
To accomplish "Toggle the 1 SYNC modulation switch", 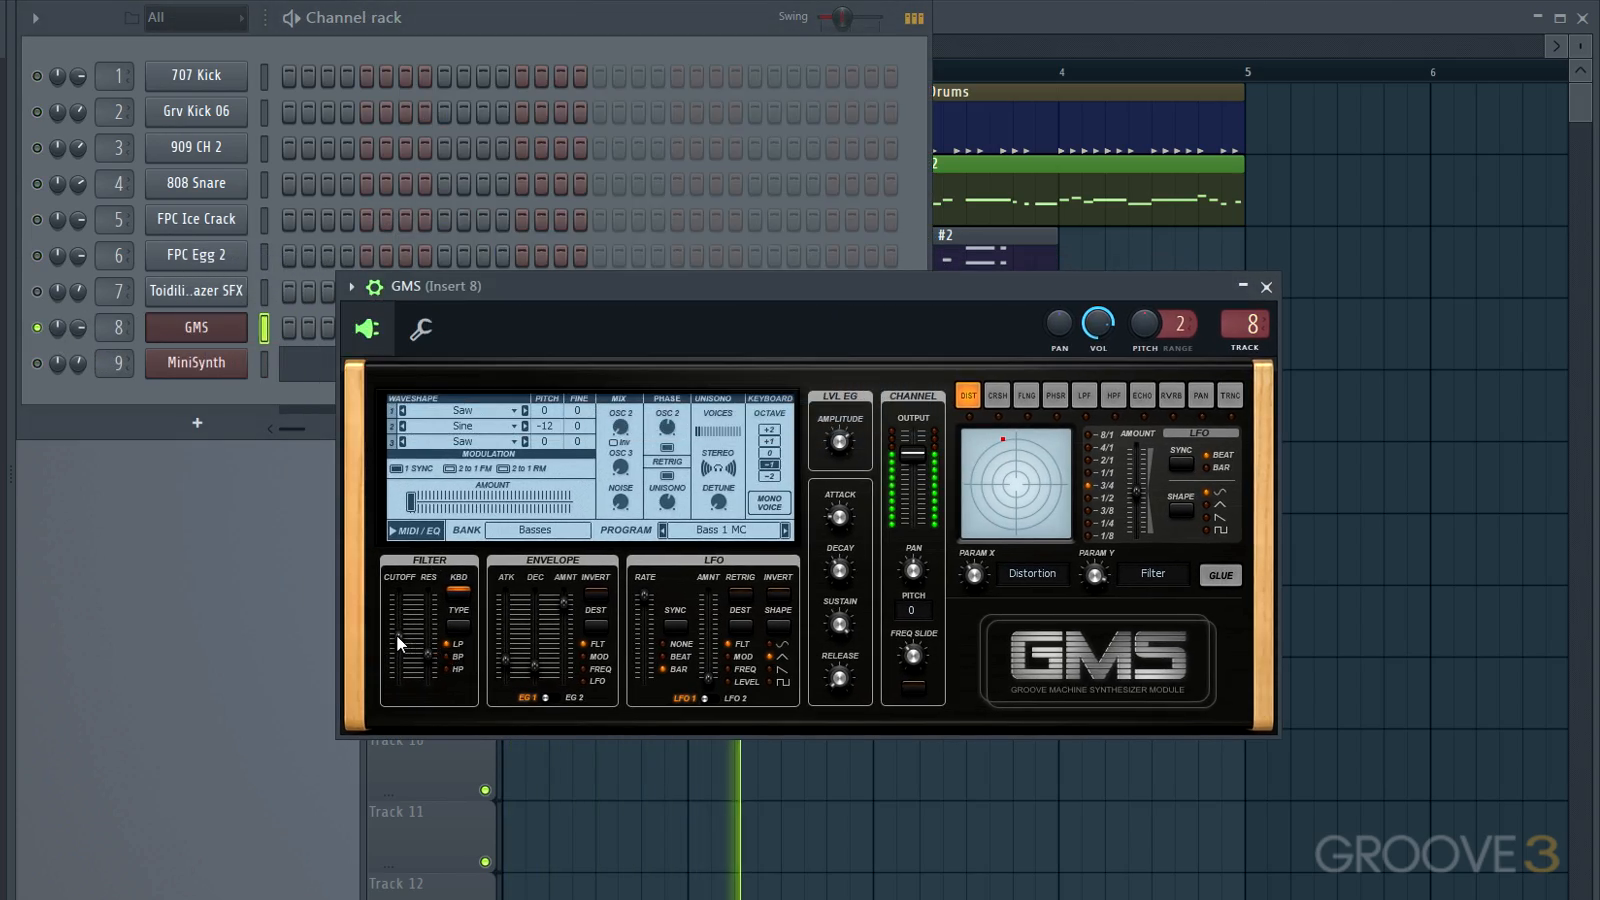I will 396,469.
